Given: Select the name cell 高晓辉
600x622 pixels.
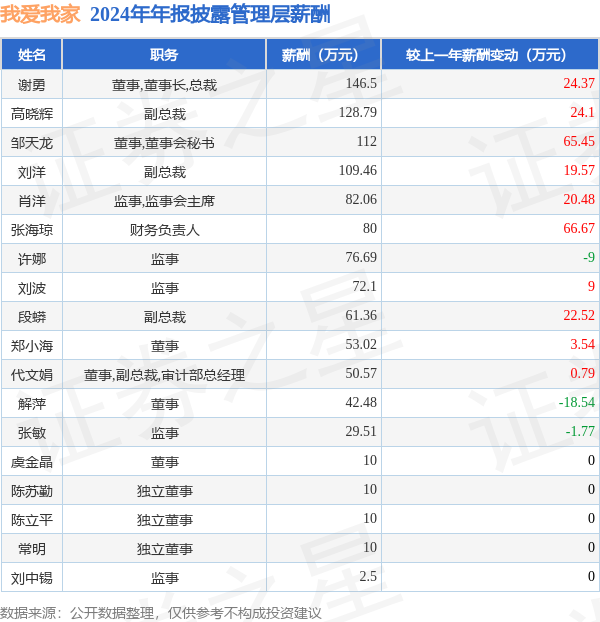Looking at the screenshot, I should coord(32,114).
